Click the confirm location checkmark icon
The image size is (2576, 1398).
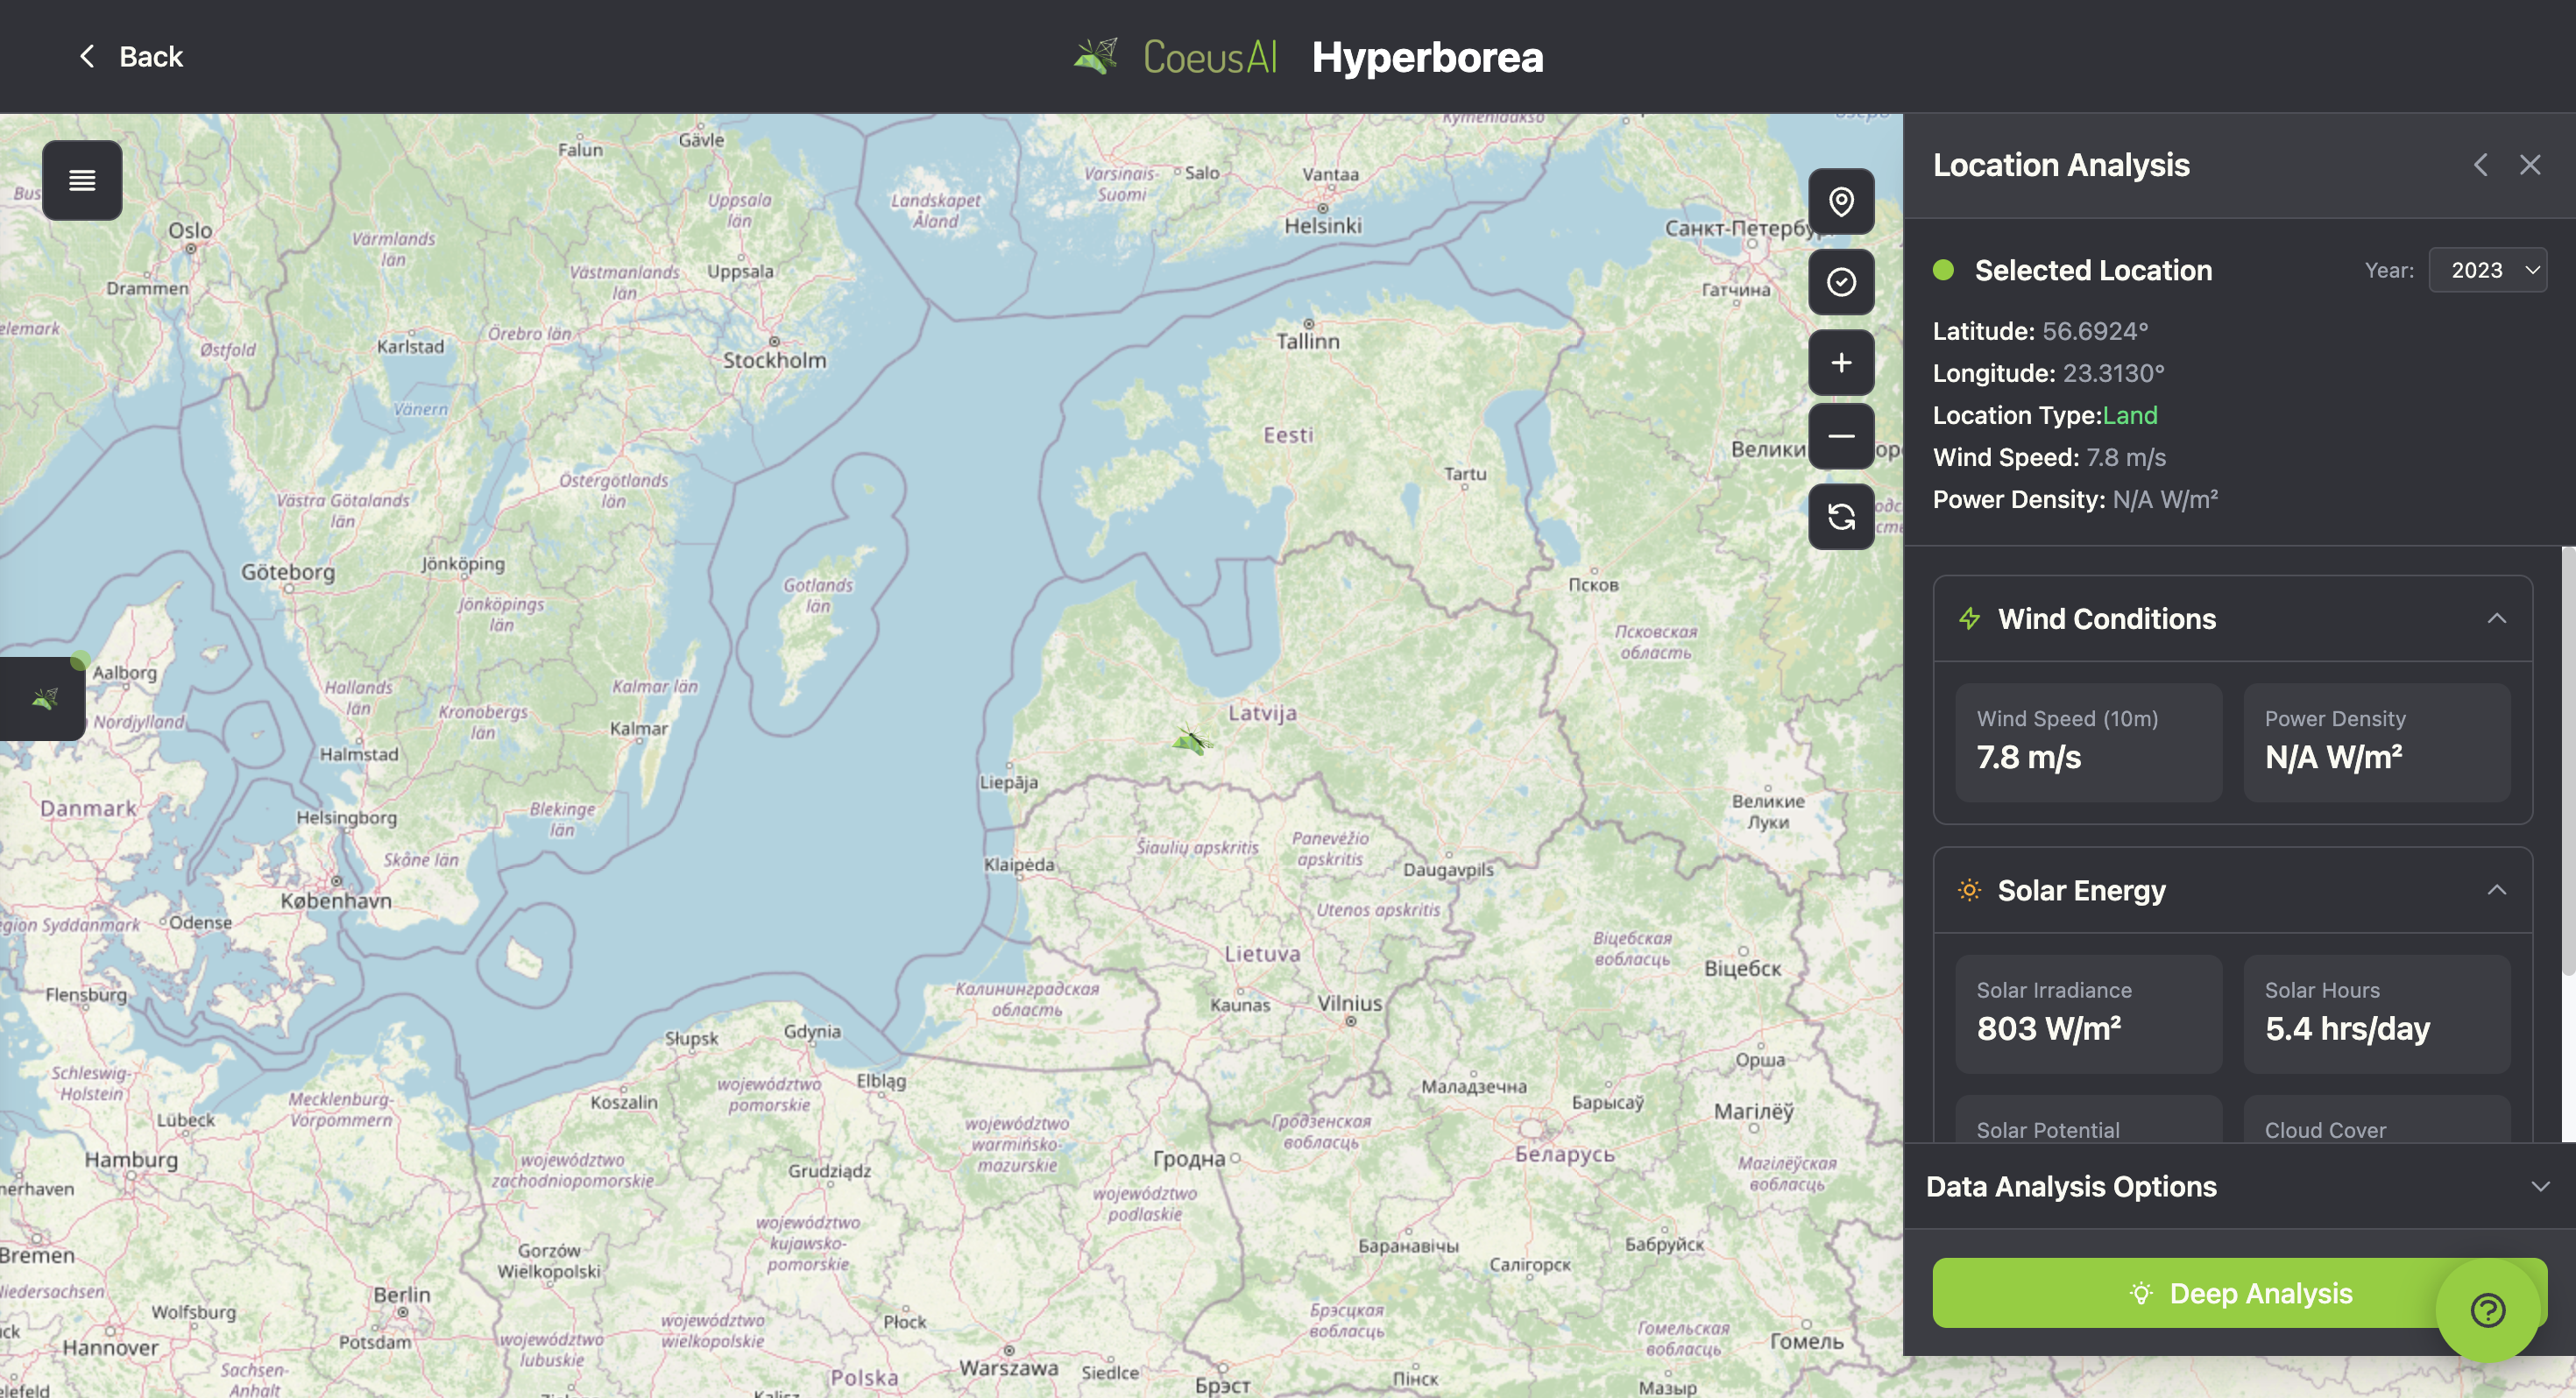(x=1841, y=282)
